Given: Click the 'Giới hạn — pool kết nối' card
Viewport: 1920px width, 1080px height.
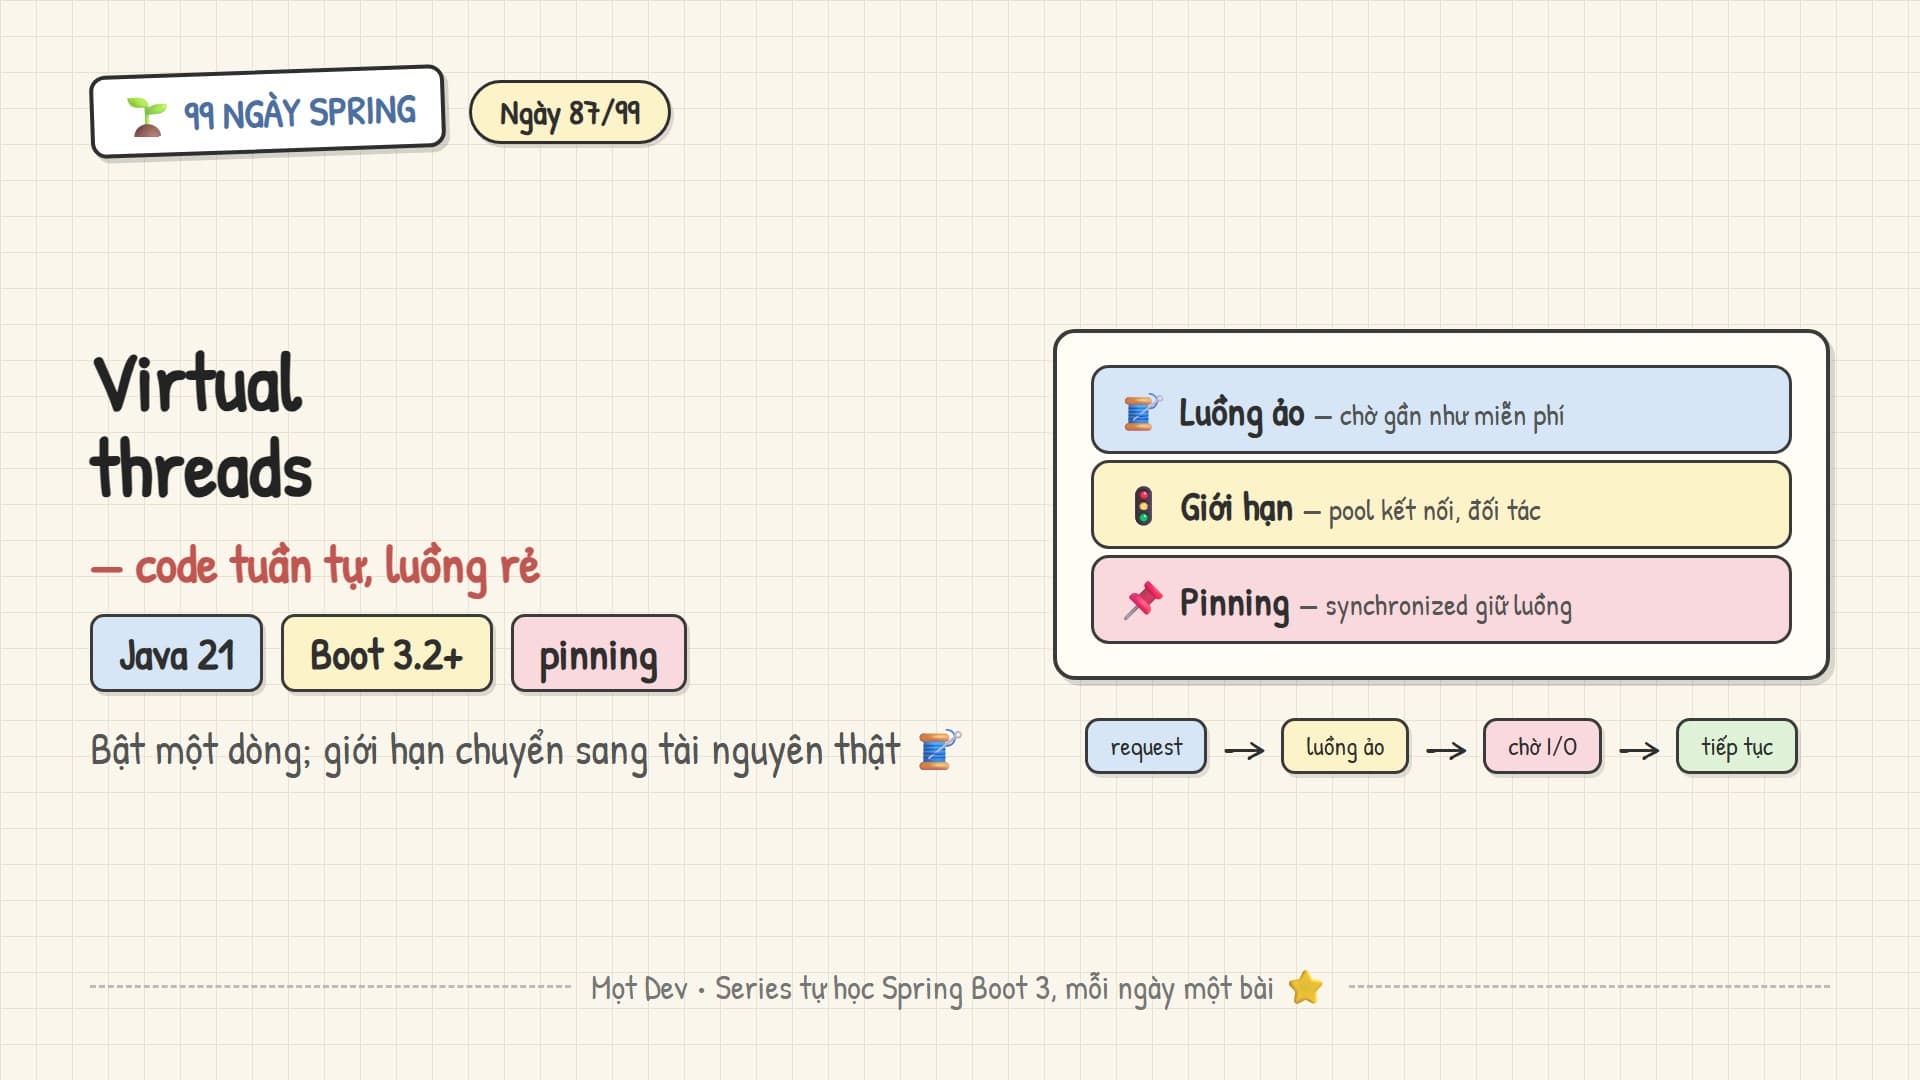Looking at the screenshot, I should pos(1441,505).
